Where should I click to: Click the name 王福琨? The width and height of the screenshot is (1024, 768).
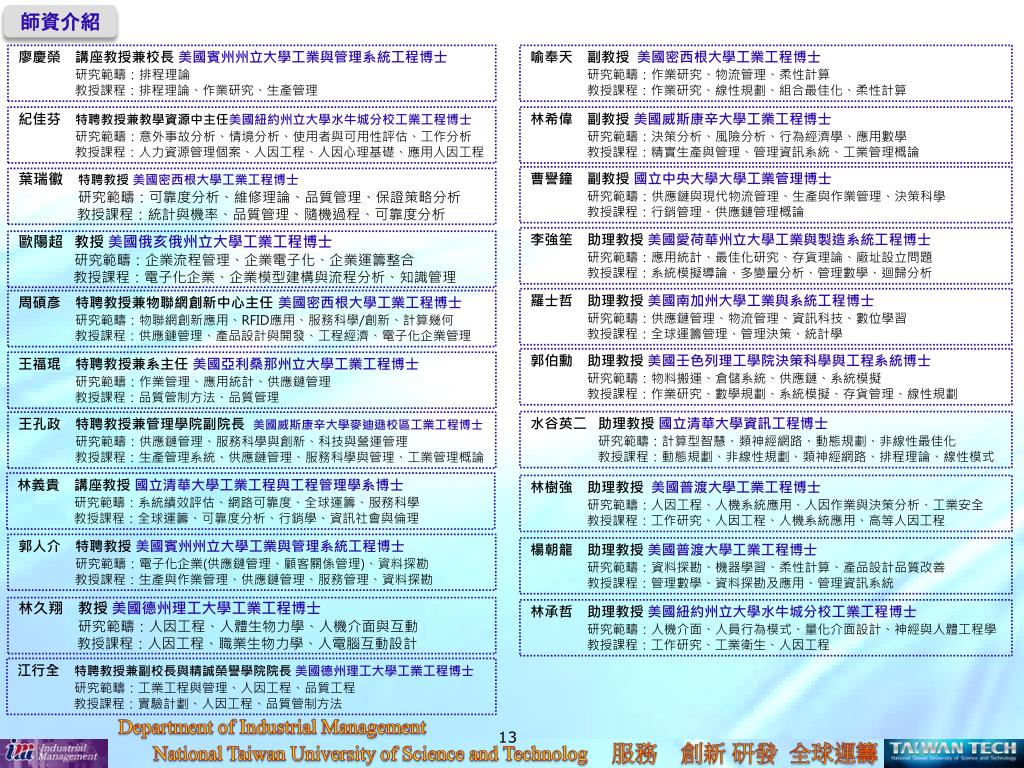(x=39, y=364)
